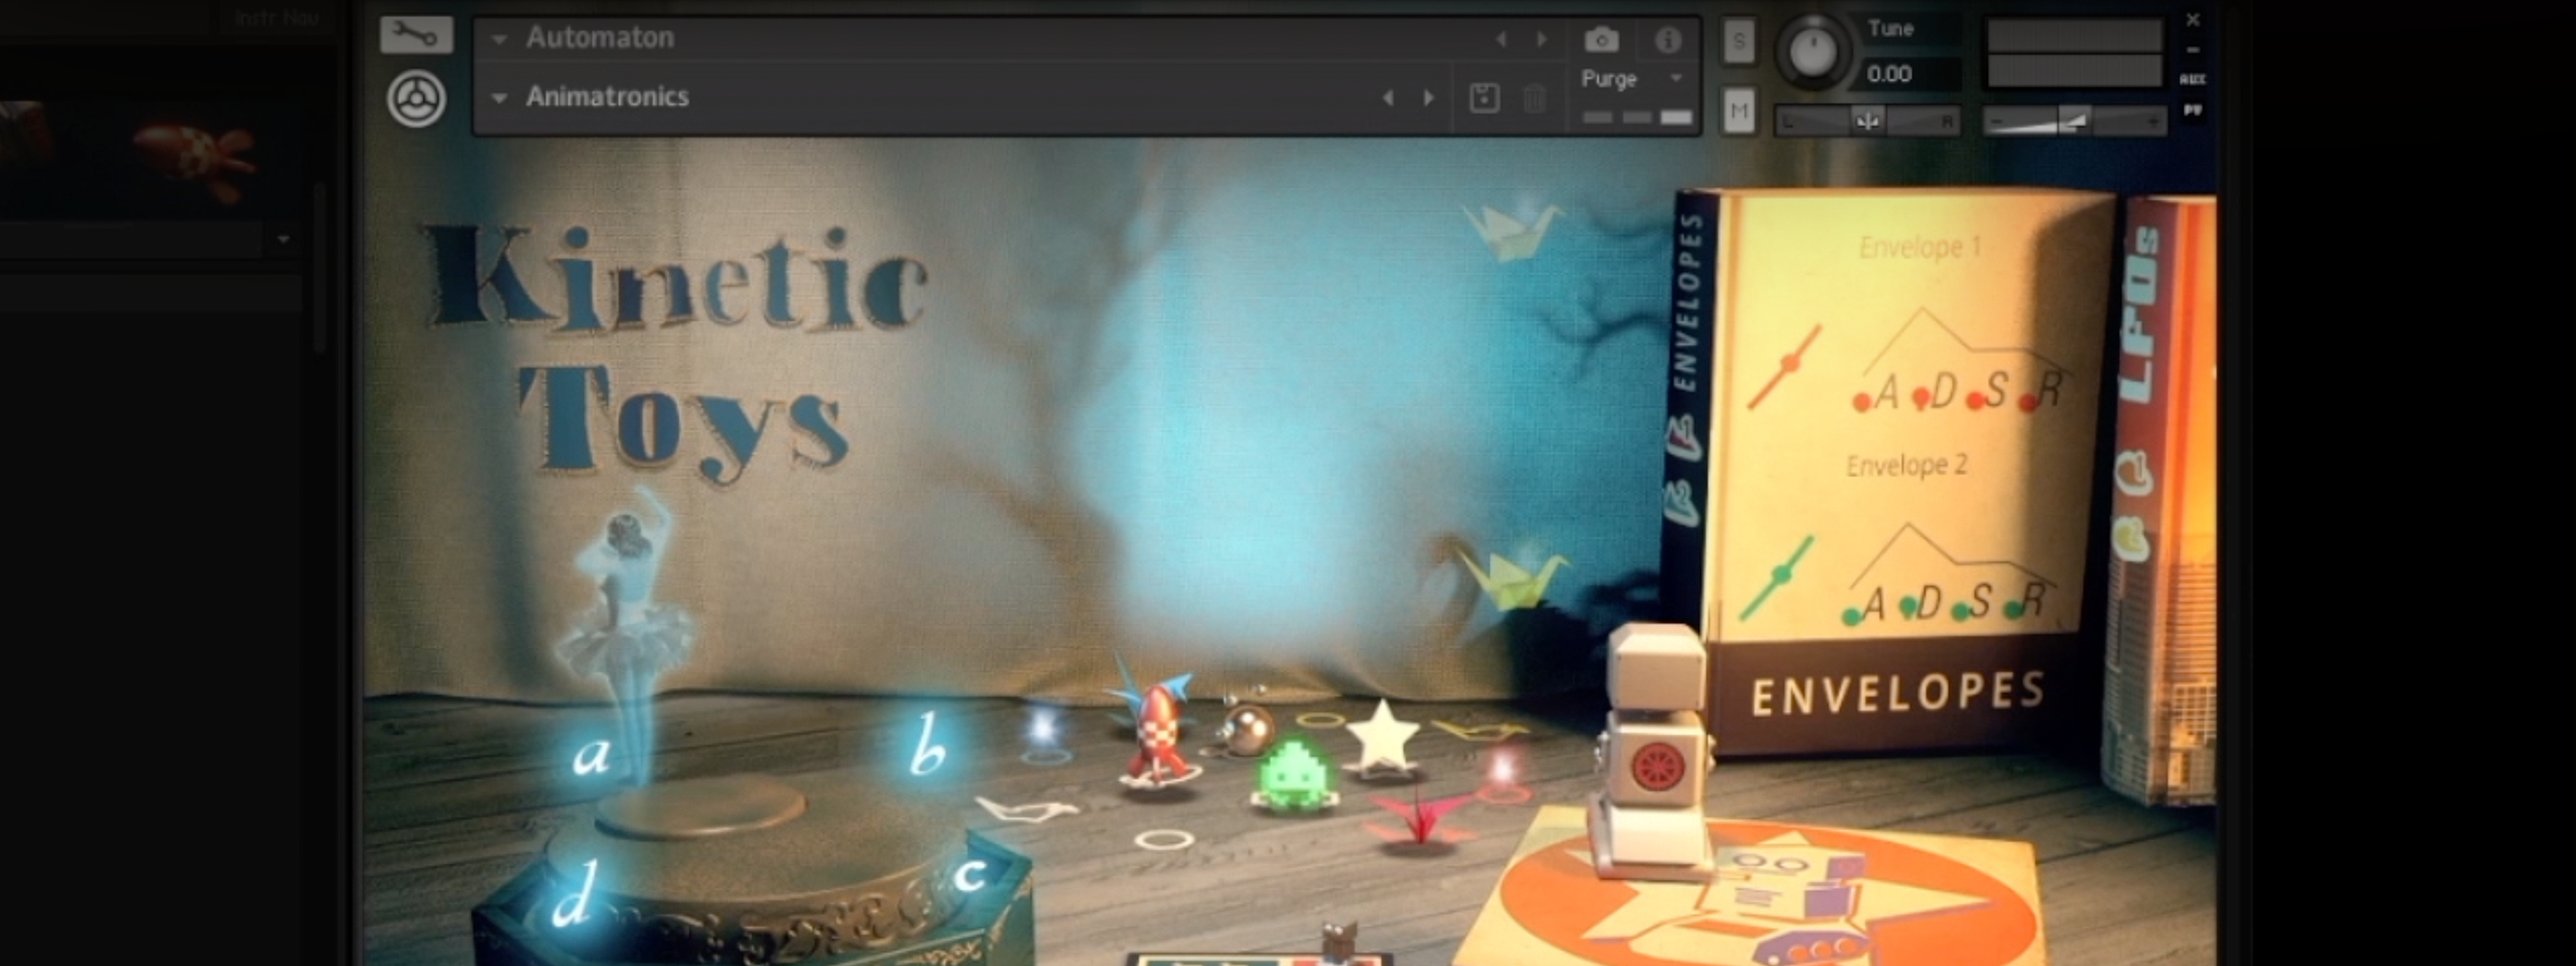This screenshot has width=2576, height=966.
Task: Go to next instrument beside Automaton
Action: [x=1541, y=39]
